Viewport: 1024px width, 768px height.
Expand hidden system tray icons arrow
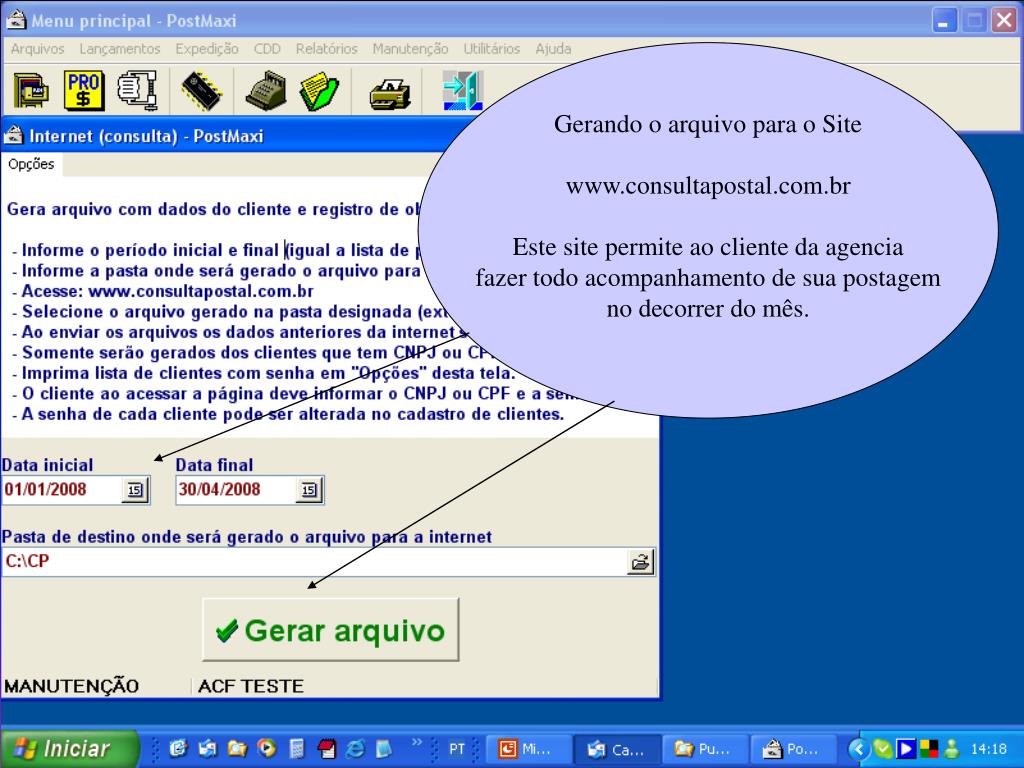(x=859, y=749)
